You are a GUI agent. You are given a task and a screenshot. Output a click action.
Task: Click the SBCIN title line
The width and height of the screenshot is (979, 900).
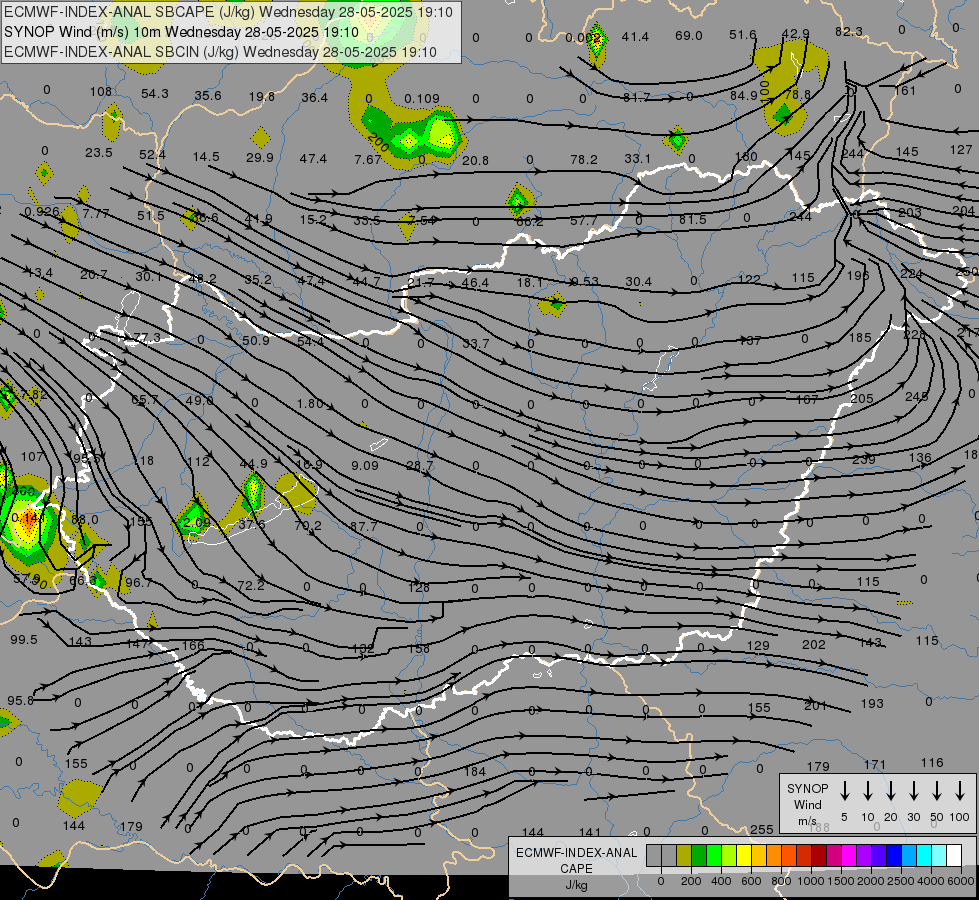point(220,52)
